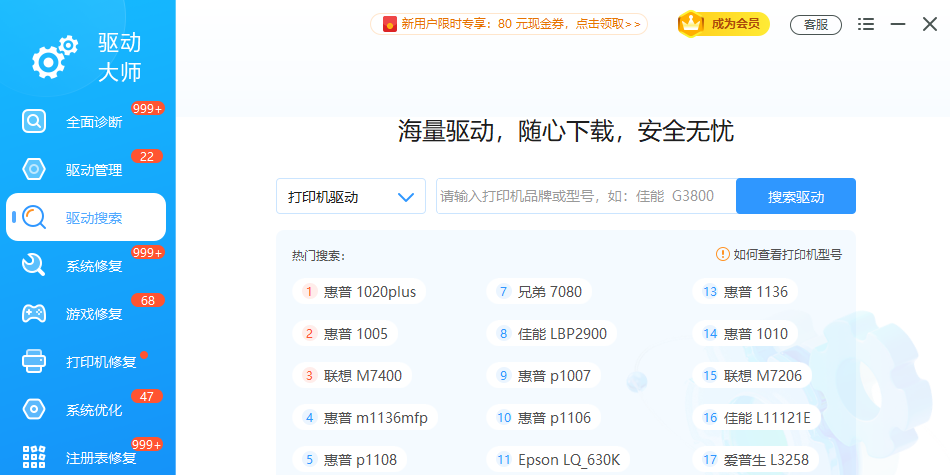Go to 游戏修复 menu item

click(86, 313)
